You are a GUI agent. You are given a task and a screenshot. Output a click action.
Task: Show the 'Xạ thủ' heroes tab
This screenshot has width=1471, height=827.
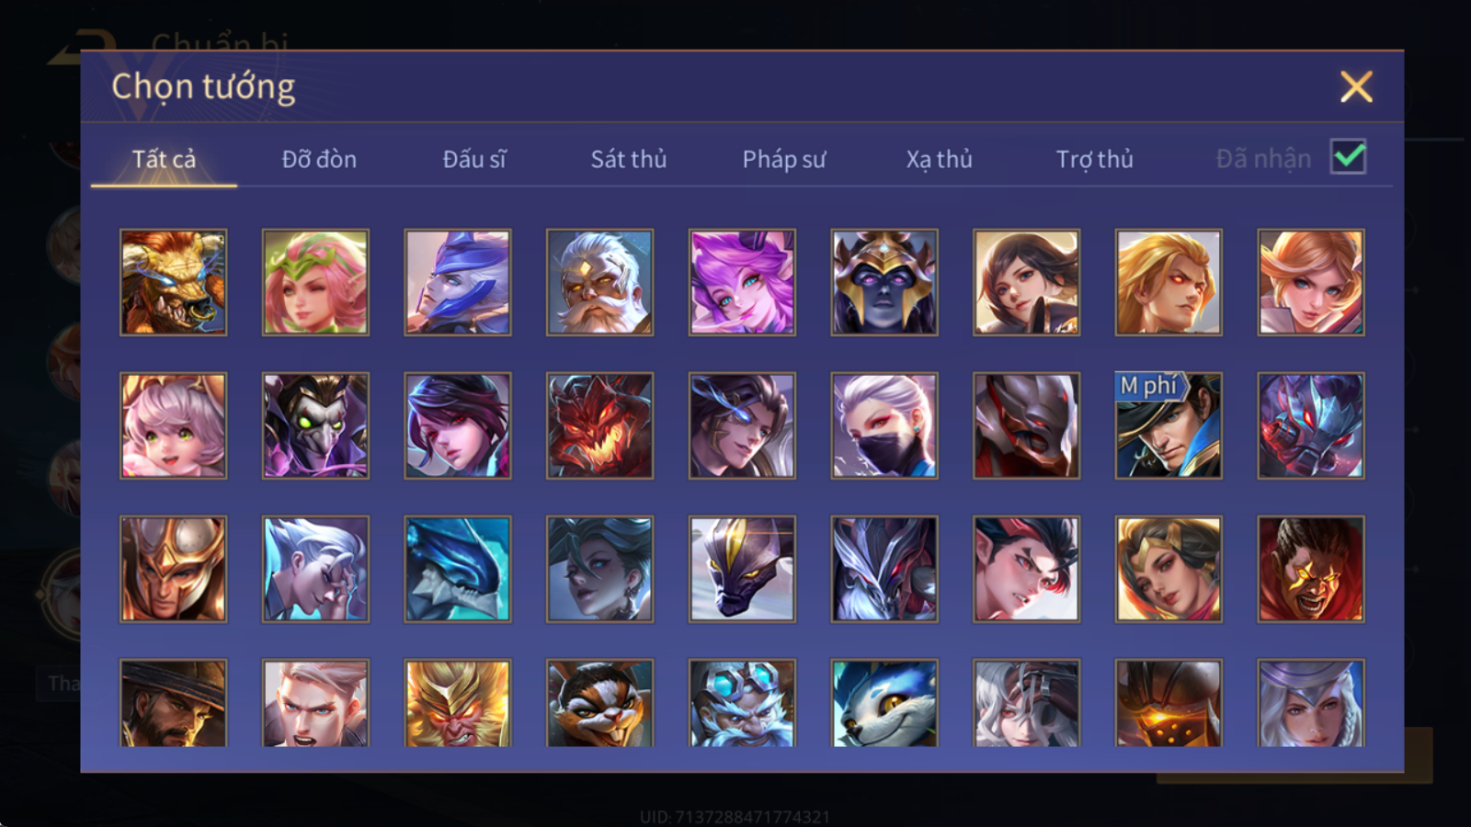(939, 159)
